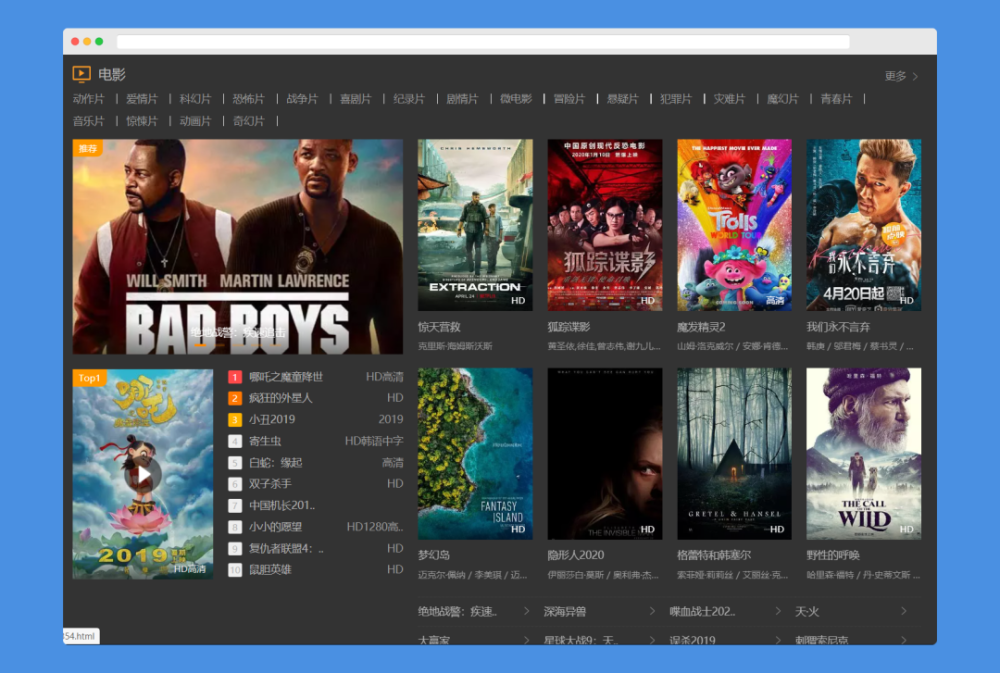Open The Call of the Wild poster
Screen dimensions: 1000x673
[x=864, y=454]
